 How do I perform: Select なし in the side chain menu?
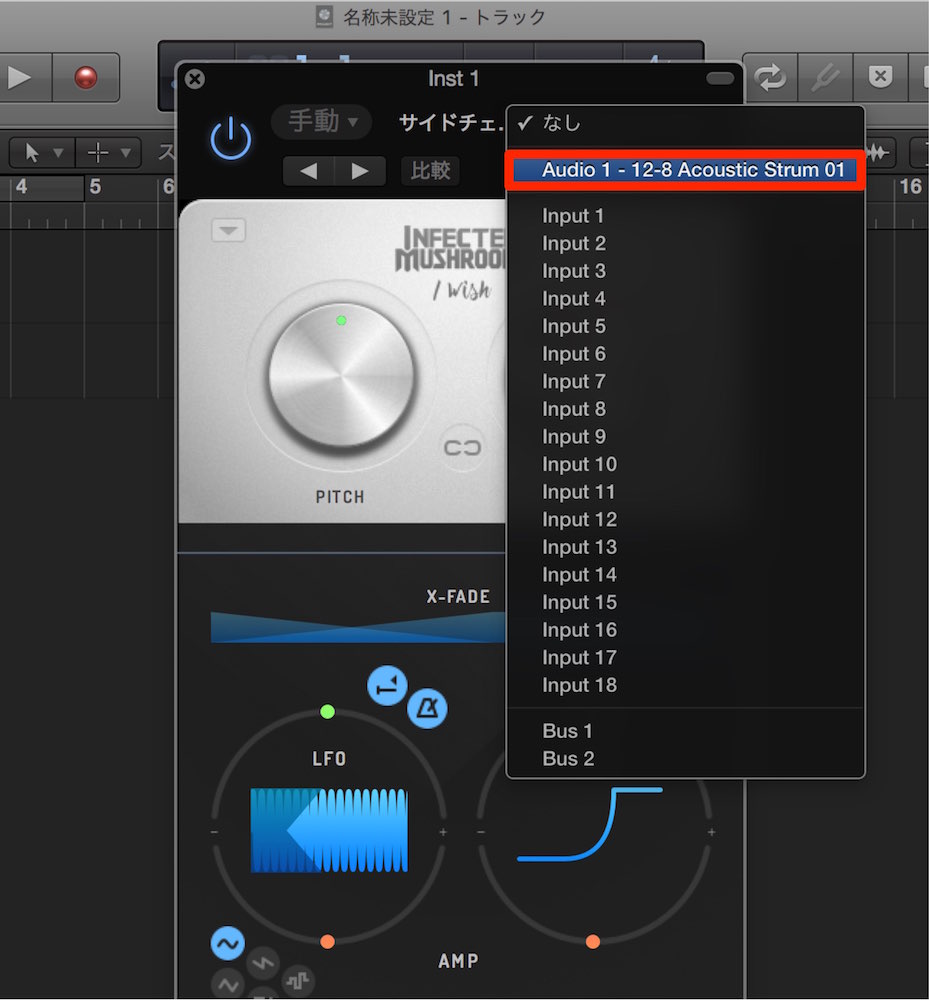pos(685,123)
